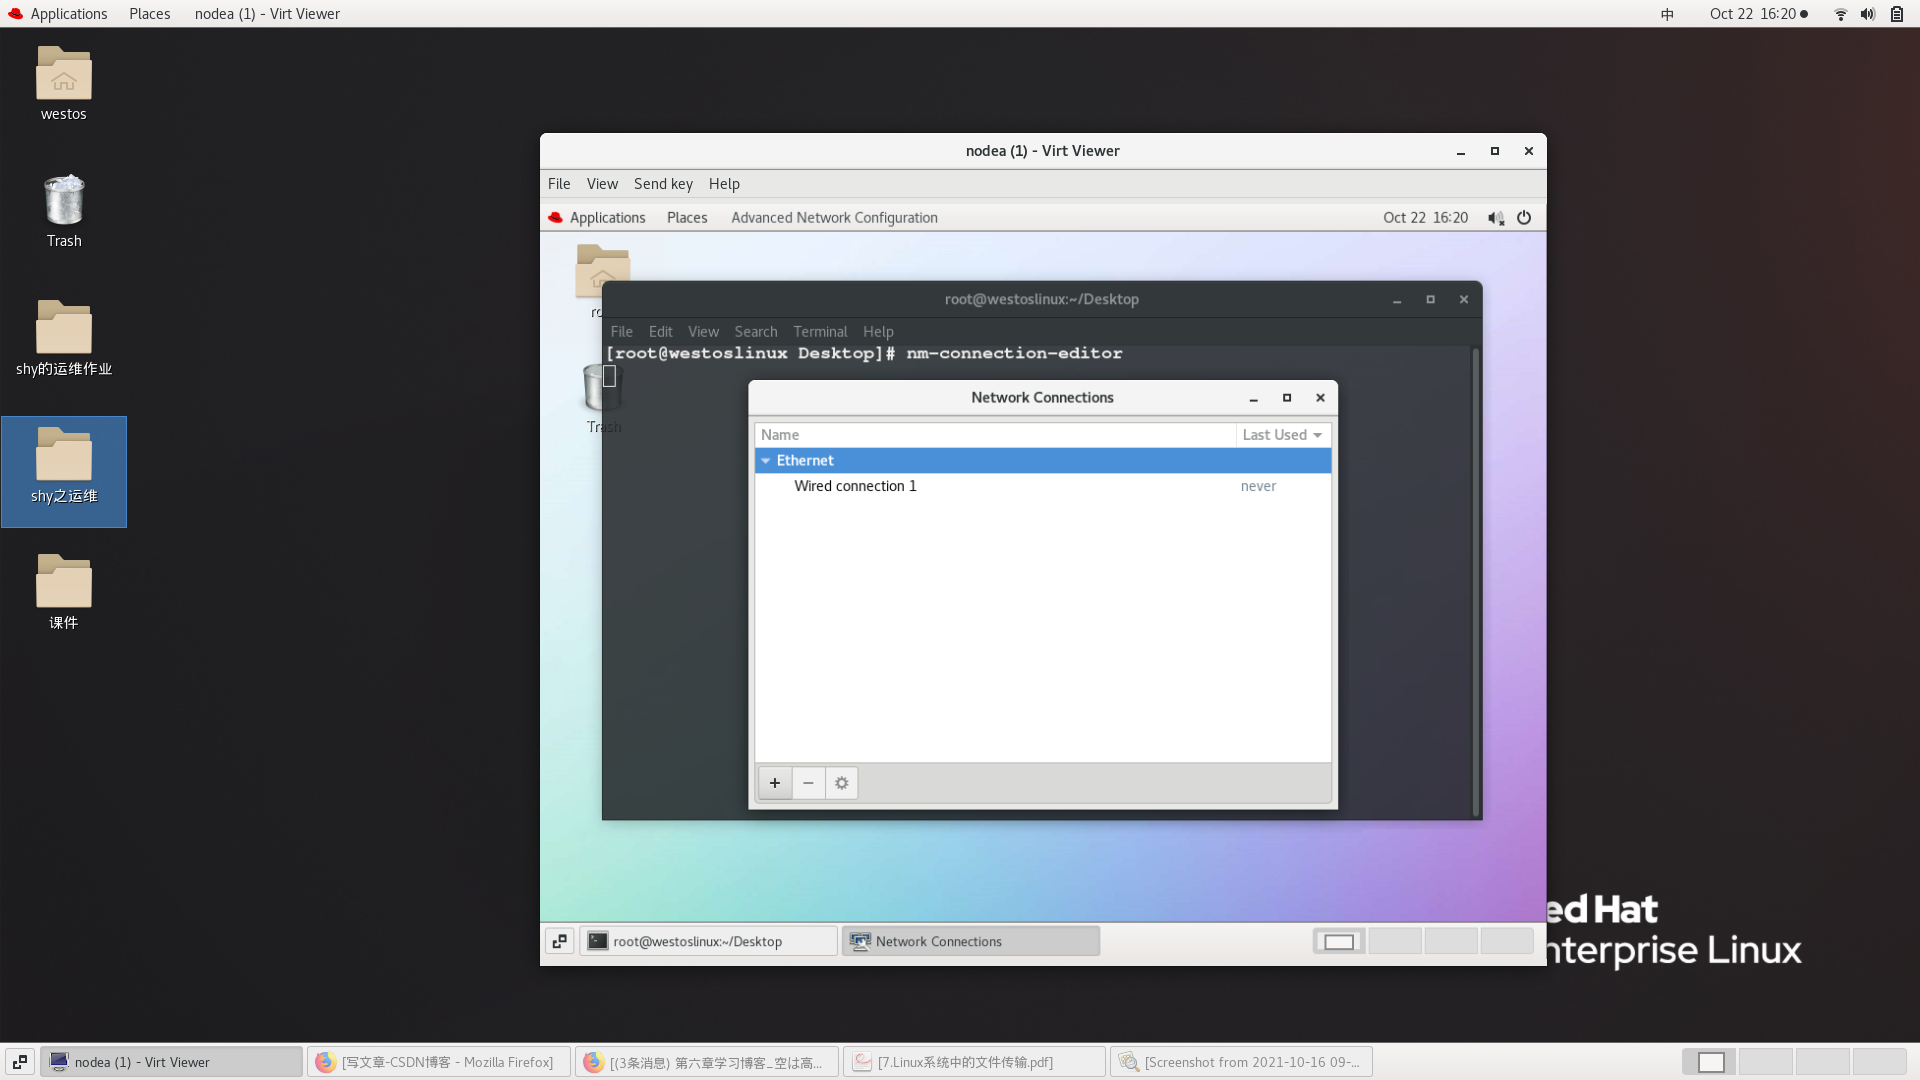The image size is (1920, 1080).
Task: Select shy的运维作业 folder on desktop
Action: pyautogui.click(x=64, y=339)
